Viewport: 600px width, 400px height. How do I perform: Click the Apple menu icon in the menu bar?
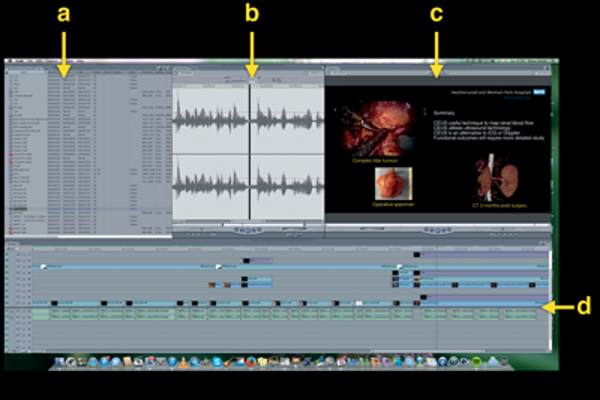8,62
